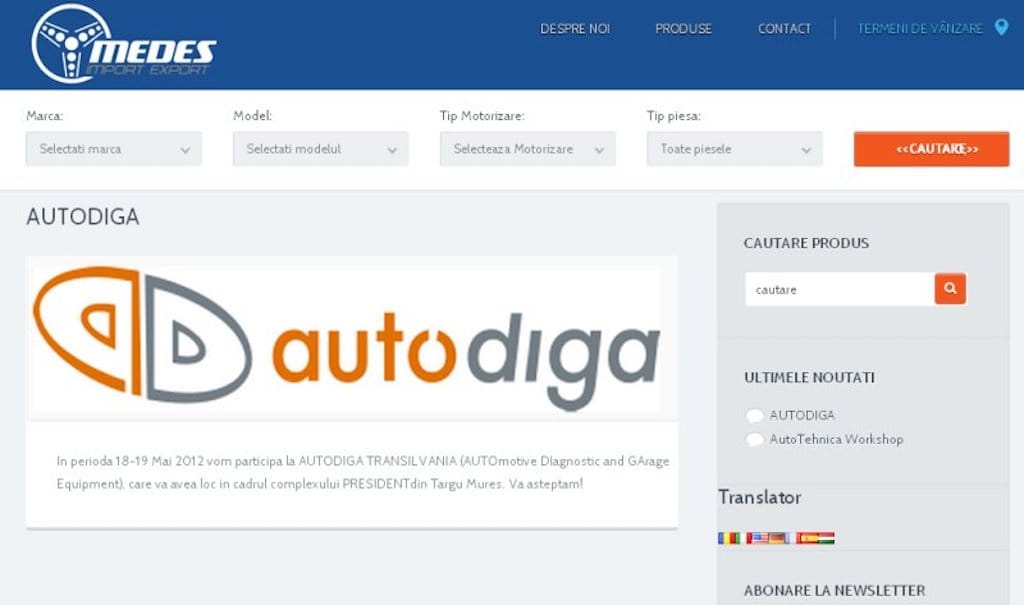Image resolution: width=1024 pixels, height=605 pixels.
Task: Click the AUTODIGA article heading
Action: 83,217
